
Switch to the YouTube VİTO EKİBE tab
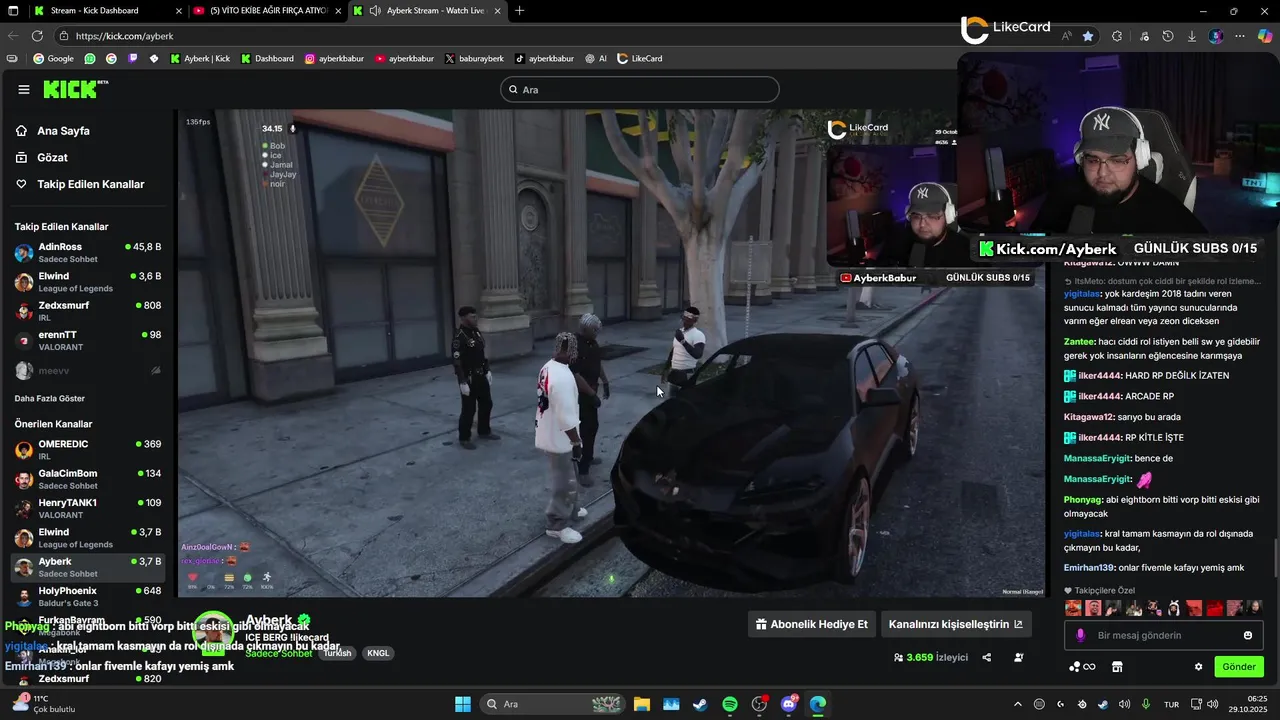268,10
